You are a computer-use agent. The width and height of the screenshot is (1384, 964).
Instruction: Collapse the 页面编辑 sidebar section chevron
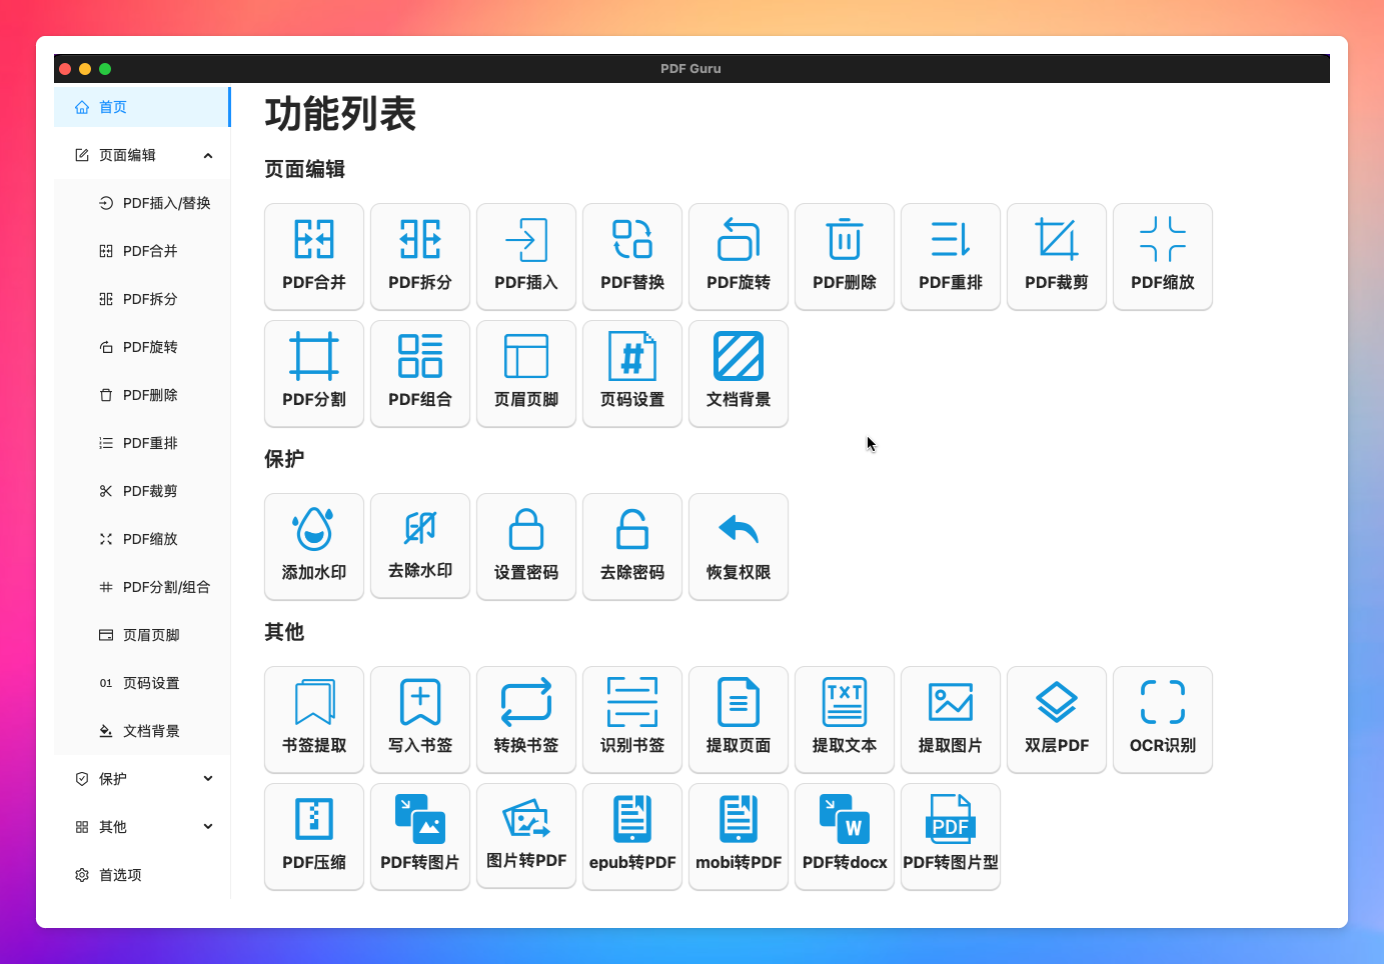coord(208,155)
